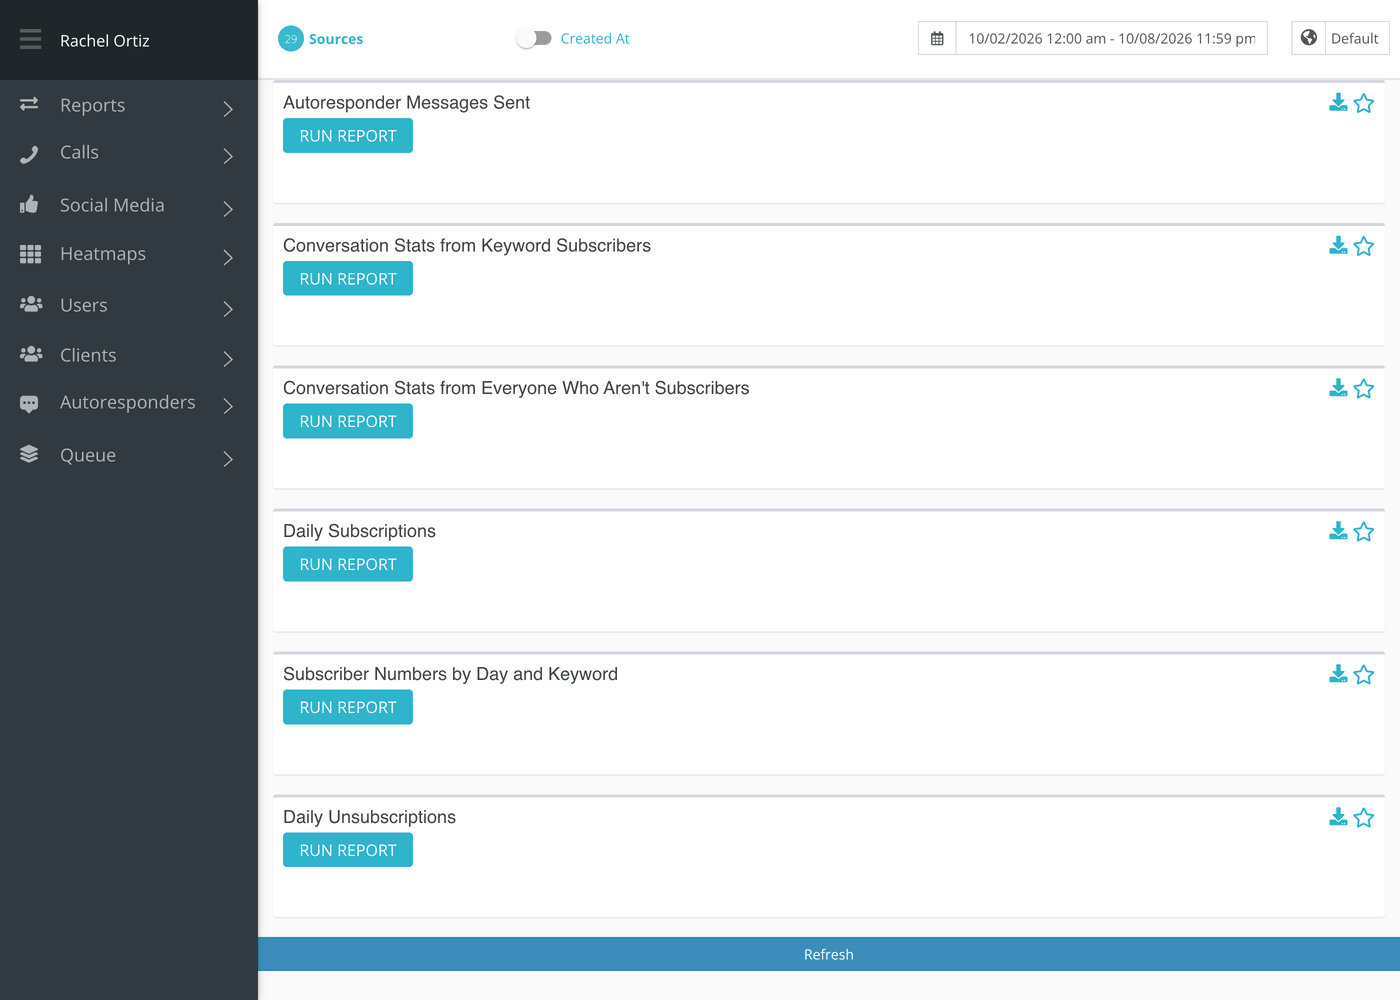This screenshot has height=1000, width=1400.
Task: Open the Heatmaps sidebar menu
Action: click(x=129, y=254)
